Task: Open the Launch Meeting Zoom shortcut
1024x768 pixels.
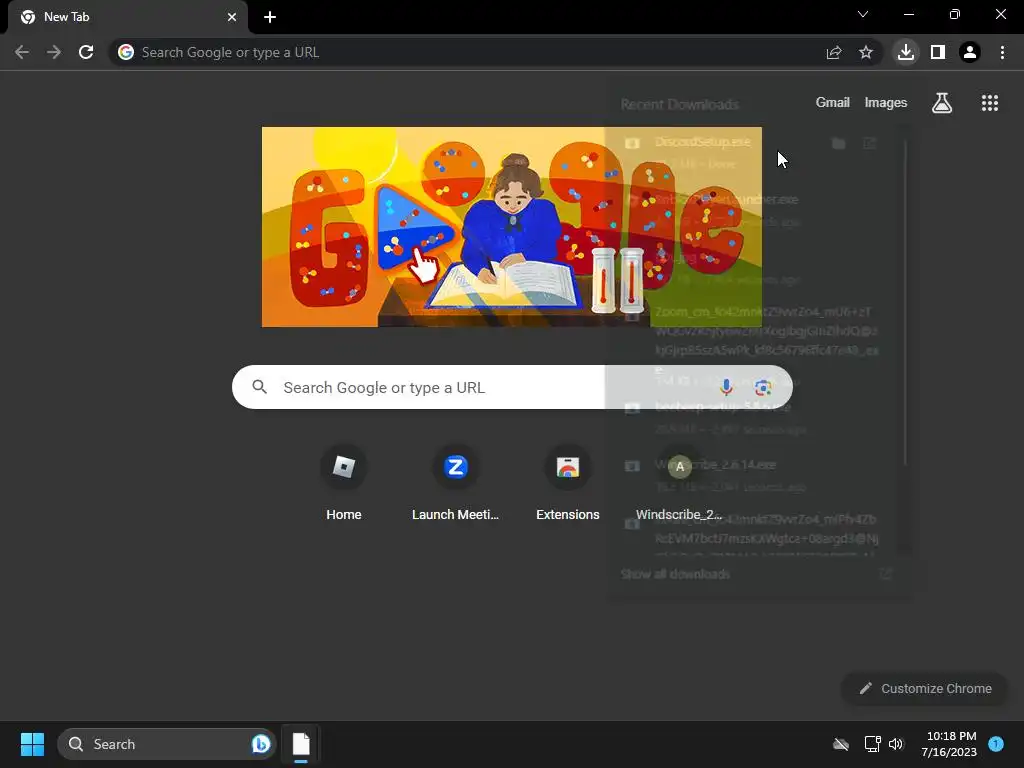Action: click(x=455, y=484)
